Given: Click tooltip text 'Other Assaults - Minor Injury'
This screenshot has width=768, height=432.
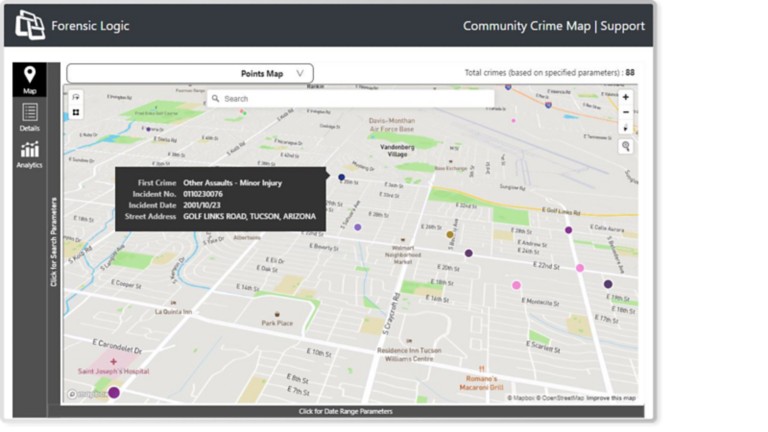Looking at the screenshot, I should click(233, 183).
